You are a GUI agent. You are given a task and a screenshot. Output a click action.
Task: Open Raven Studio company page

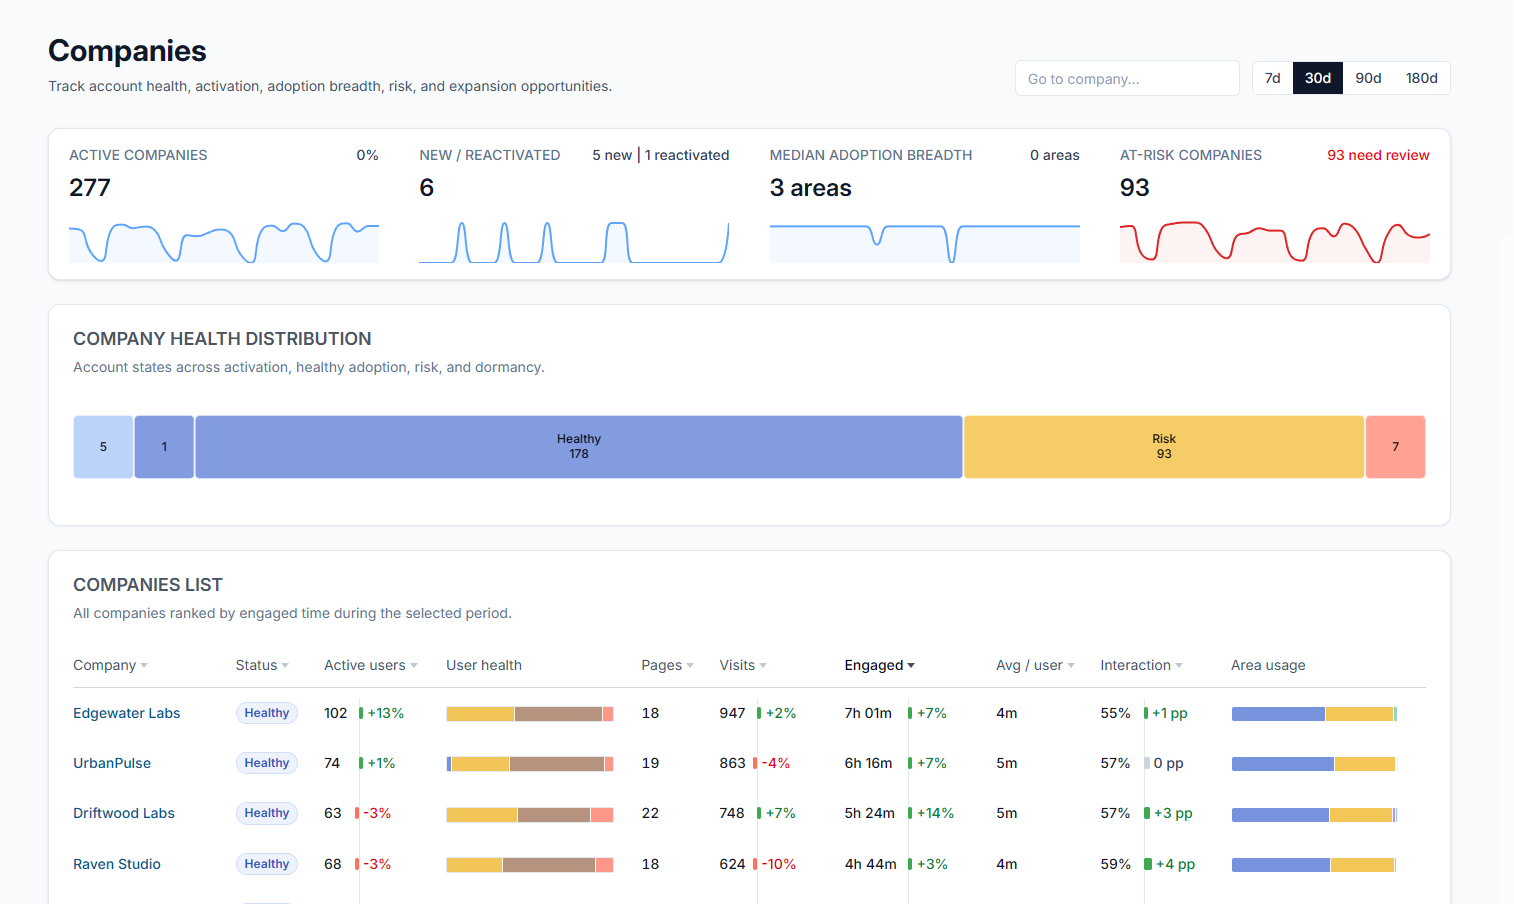[x=117, y=864]
